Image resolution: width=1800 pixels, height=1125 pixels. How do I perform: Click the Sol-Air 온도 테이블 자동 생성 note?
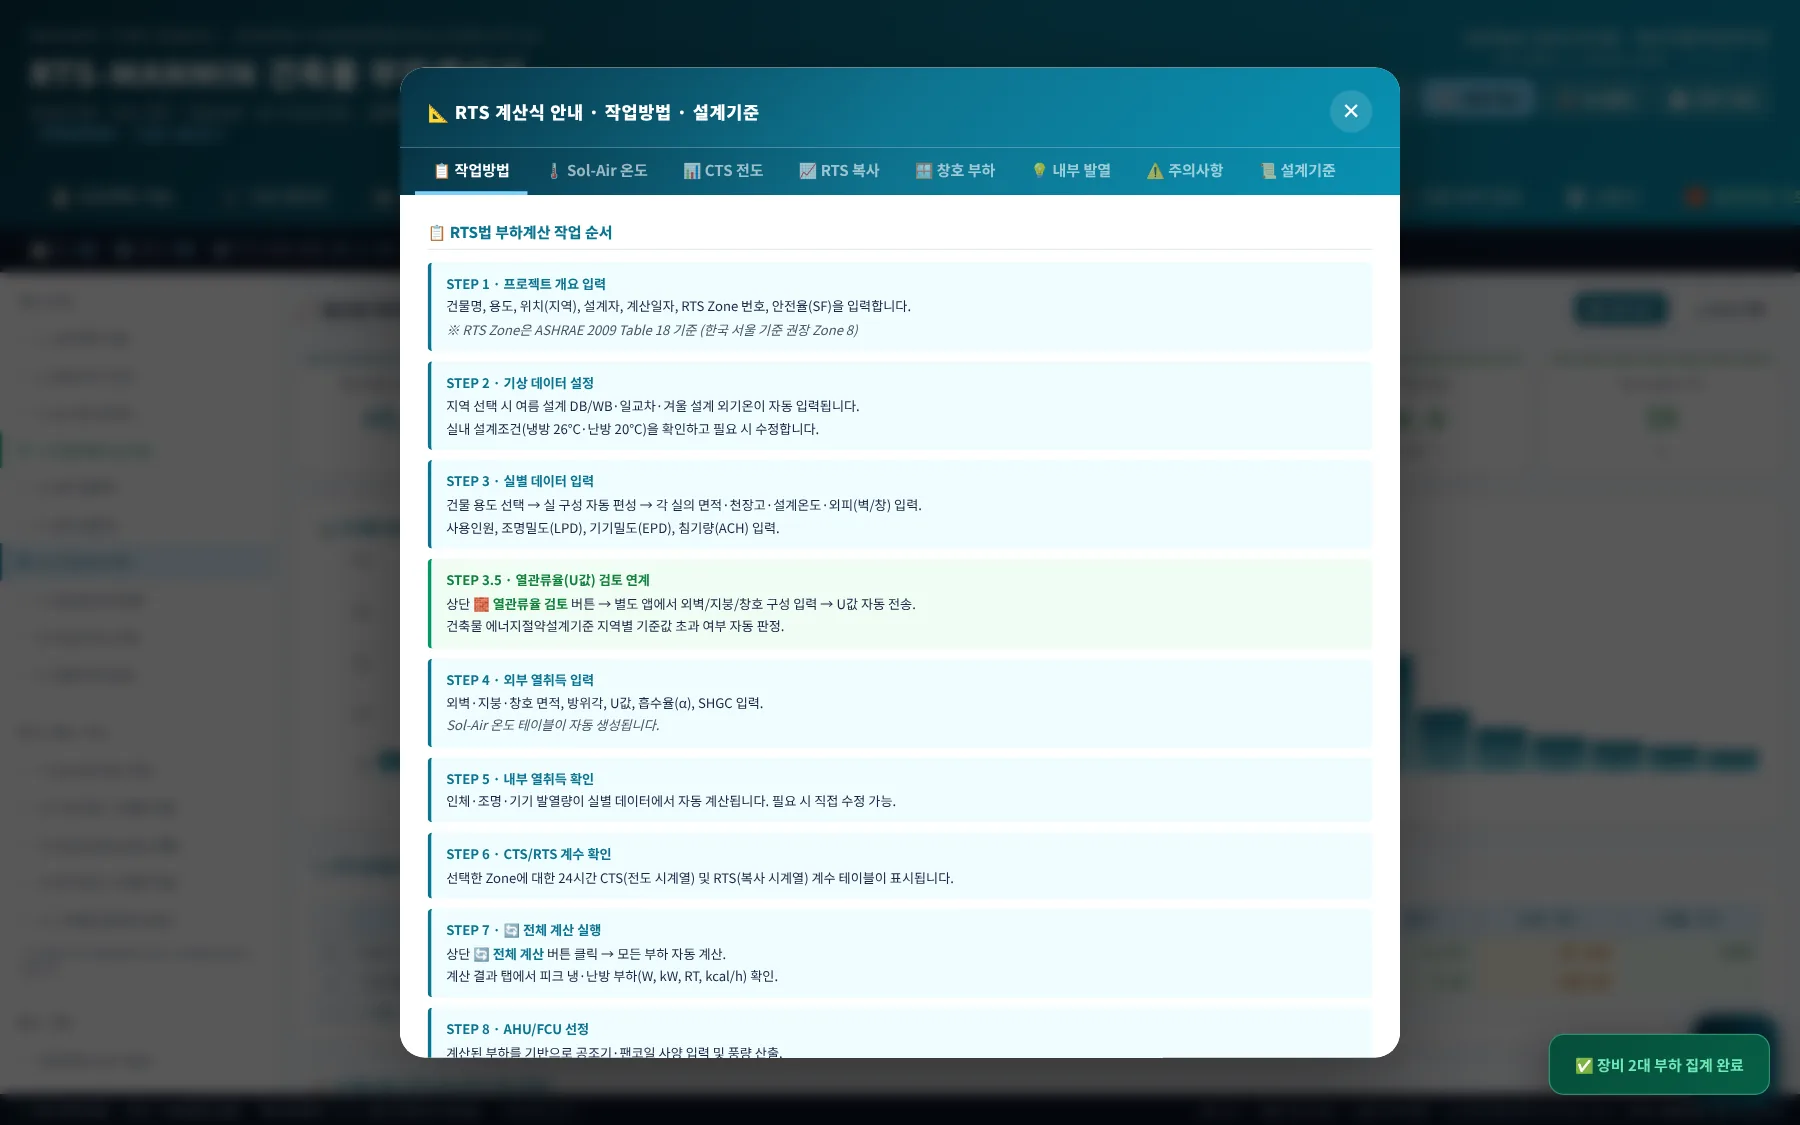click(553, 725)
